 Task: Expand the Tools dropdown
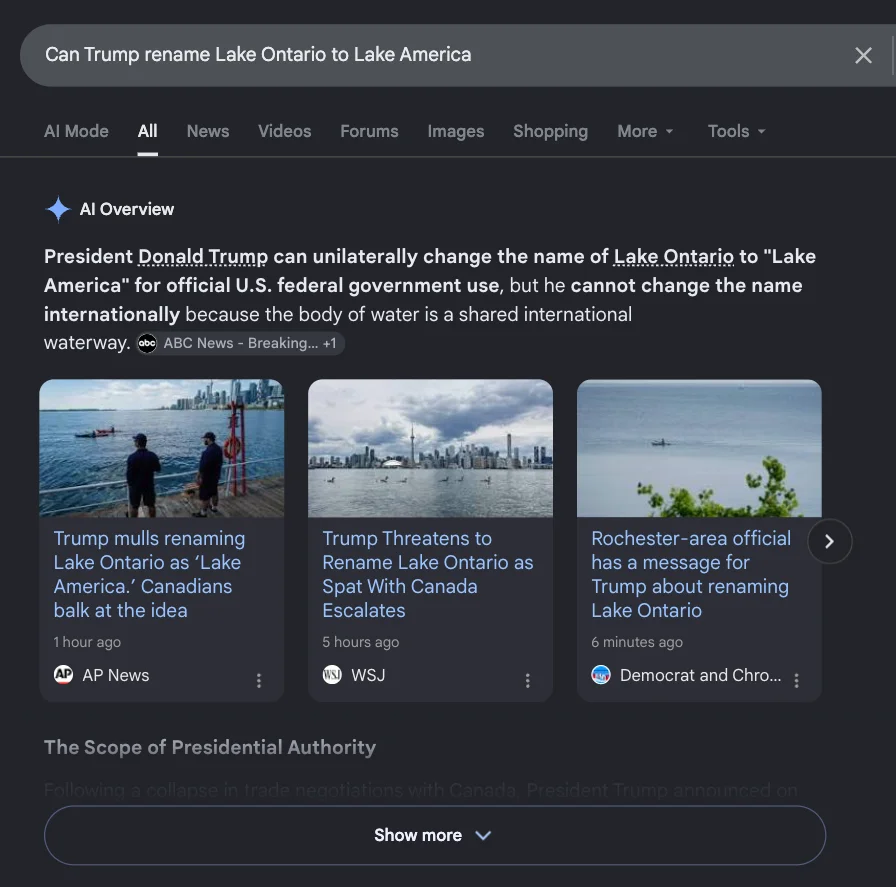coord(737,131)
